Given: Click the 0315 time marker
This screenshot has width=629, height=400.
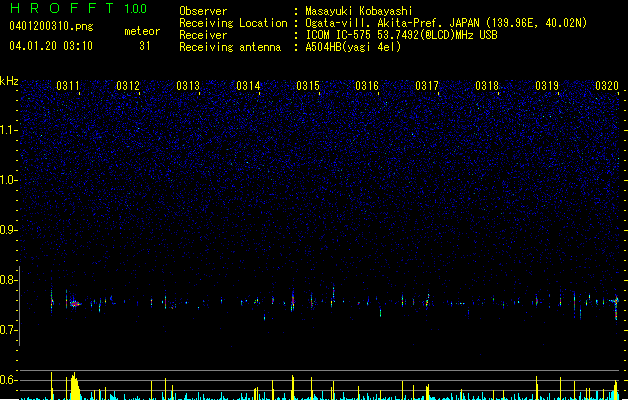Looking at the screenshot, I should pos(308,86).
